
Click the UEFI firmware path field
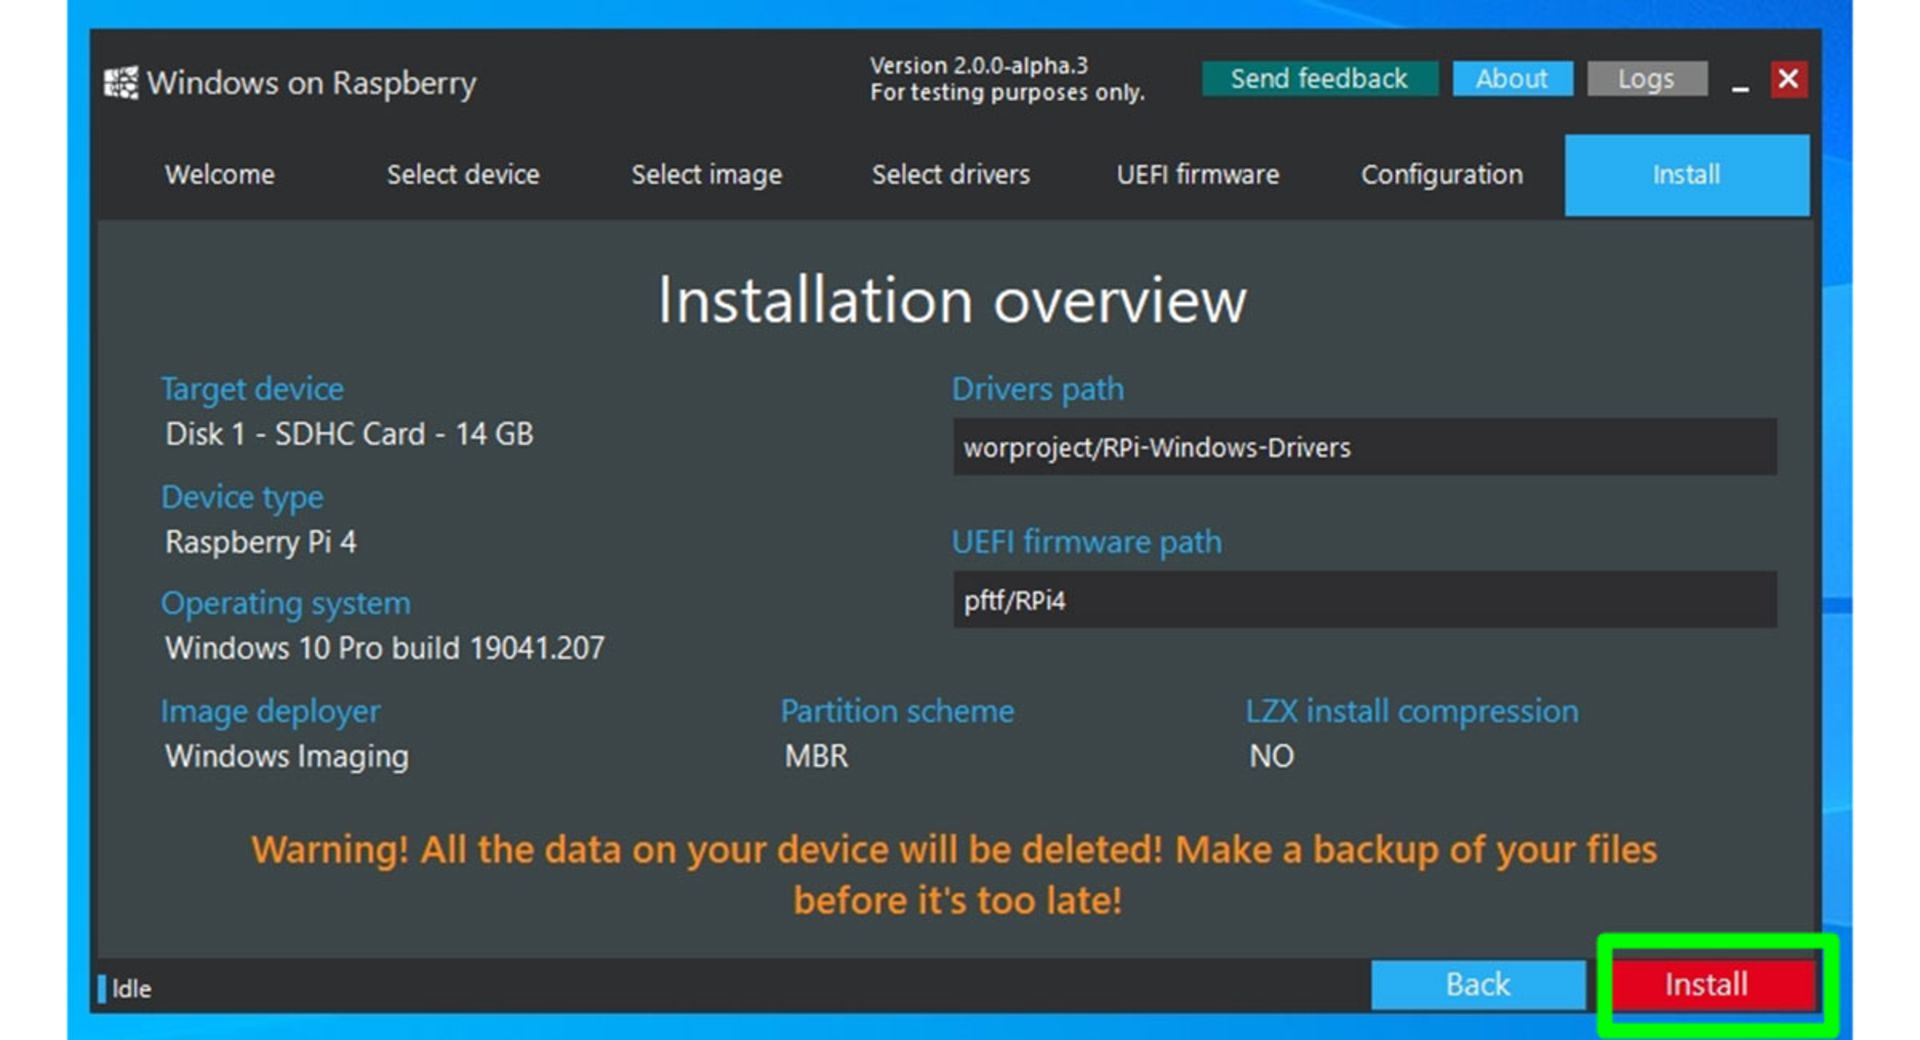coord(1364,600)
